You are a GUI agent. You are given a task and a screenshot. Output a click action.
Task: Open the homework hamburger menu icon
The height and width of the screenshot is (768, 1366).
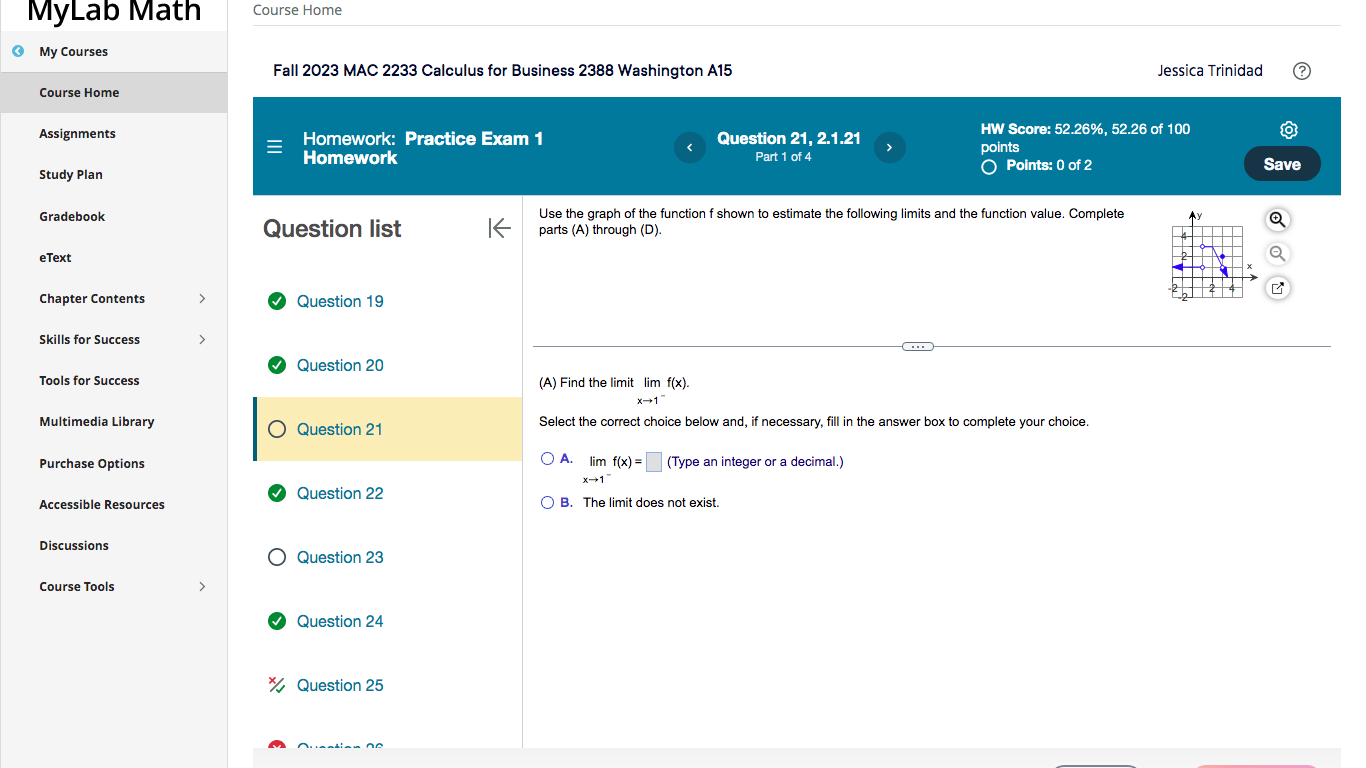coord(275,147)
